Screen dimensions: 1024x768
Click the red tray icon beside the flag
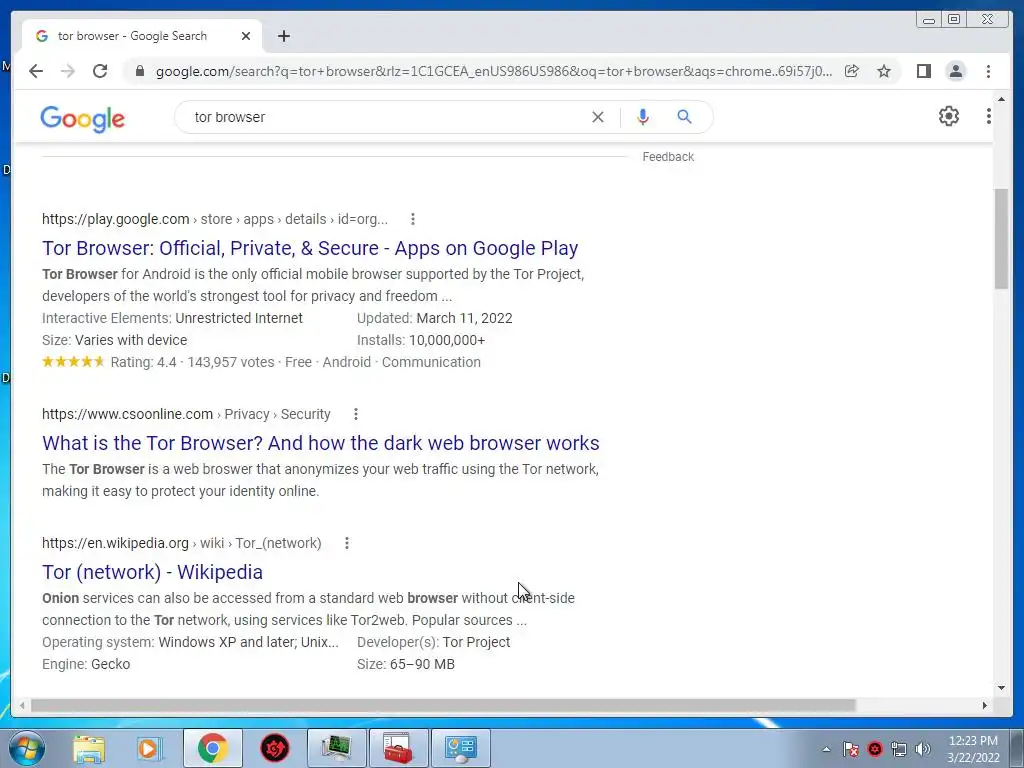(875, 749)
